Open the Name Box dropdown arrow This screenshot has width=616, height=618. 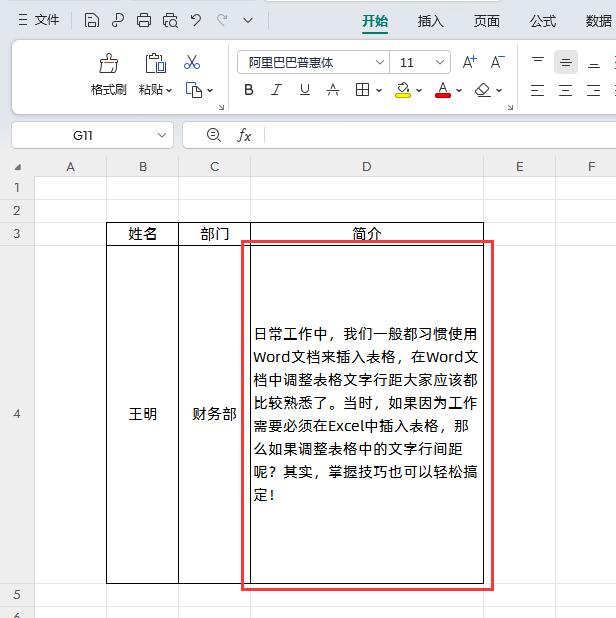point(162,135)
